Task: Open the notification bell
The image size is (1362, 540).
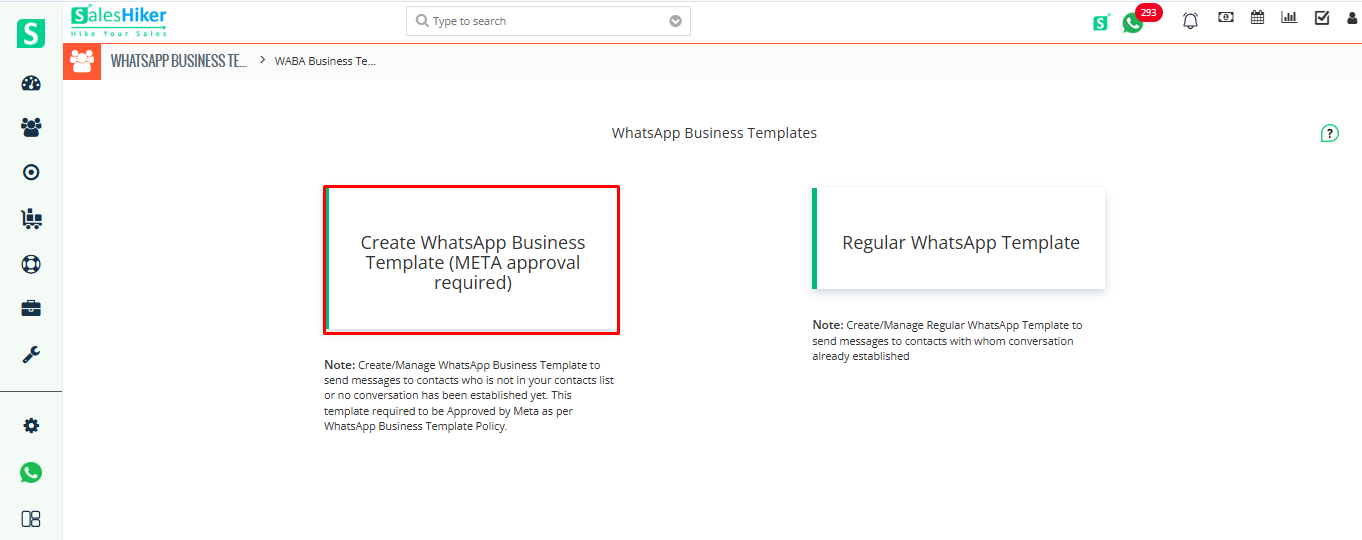Action: (x=1190, y=20)
